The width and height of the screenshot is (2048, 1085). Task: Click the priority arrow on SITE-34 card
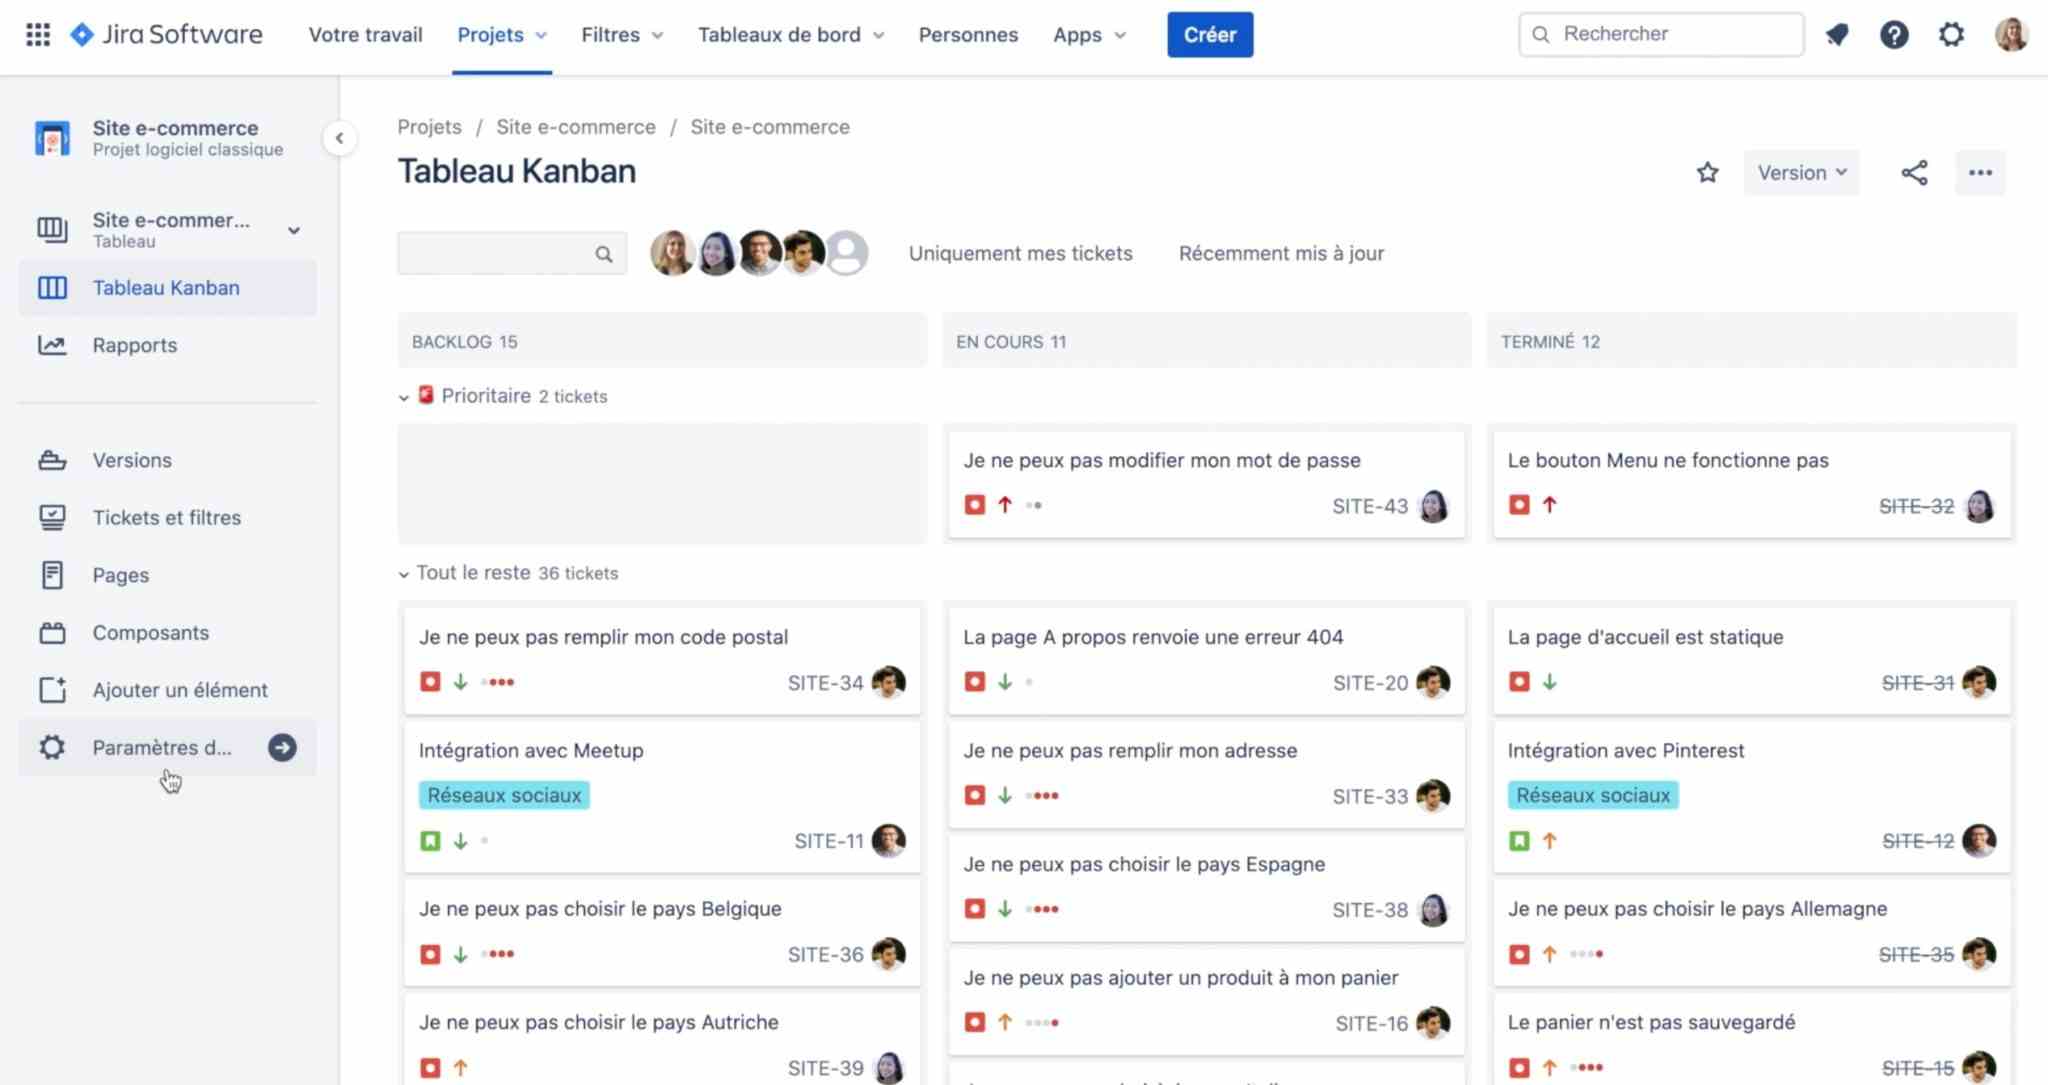pos(460,682)
